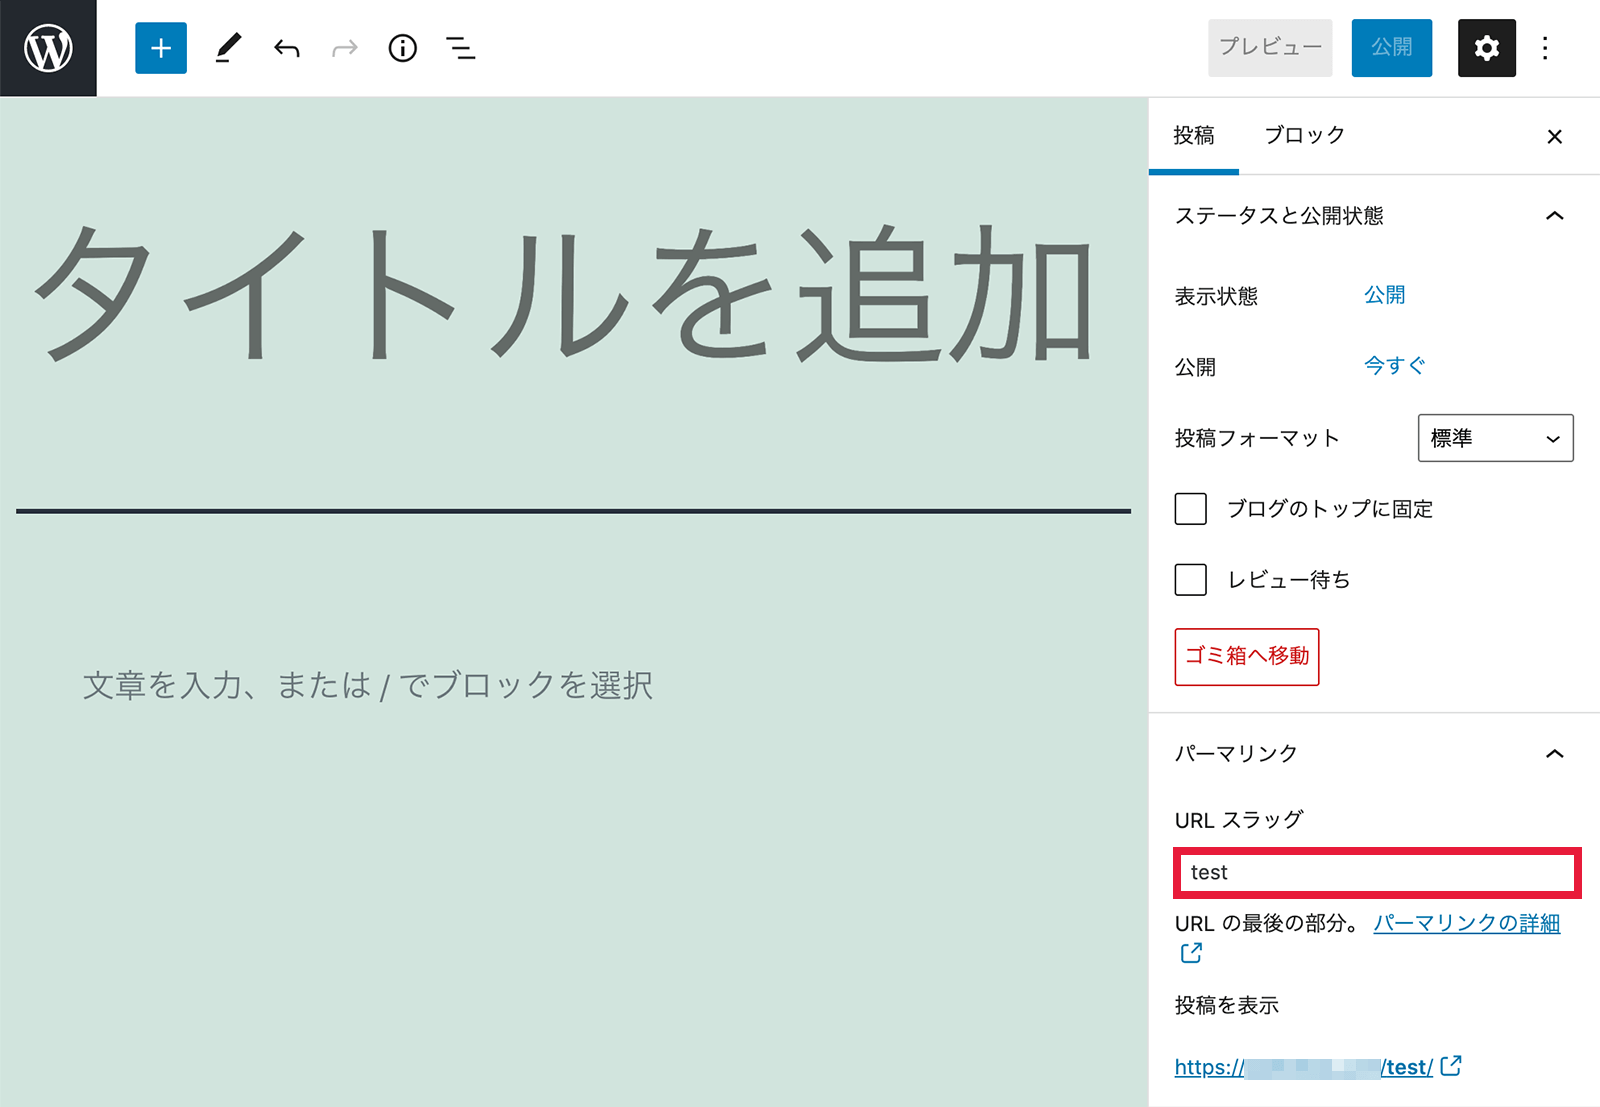This screenshot has height=1107, width=1600.
Task: Click the WordPress logo icon
Action: 48,48
